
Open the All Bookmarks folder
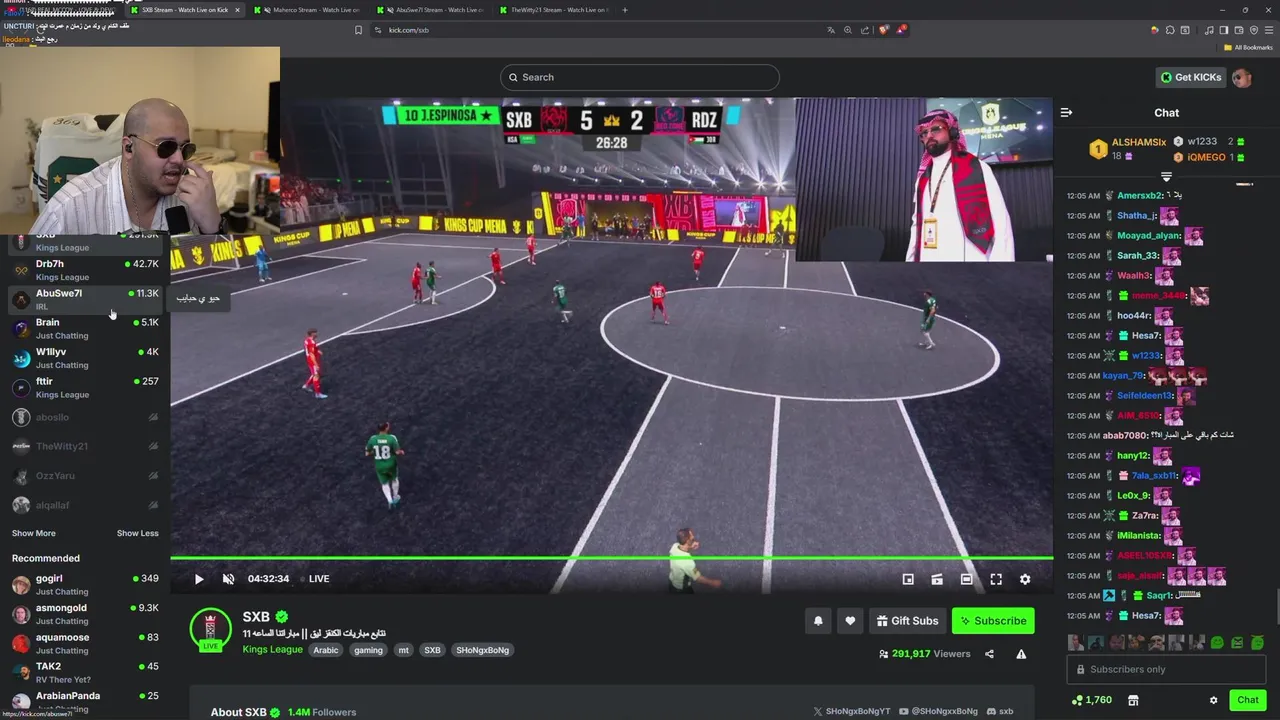[1248, 47]
